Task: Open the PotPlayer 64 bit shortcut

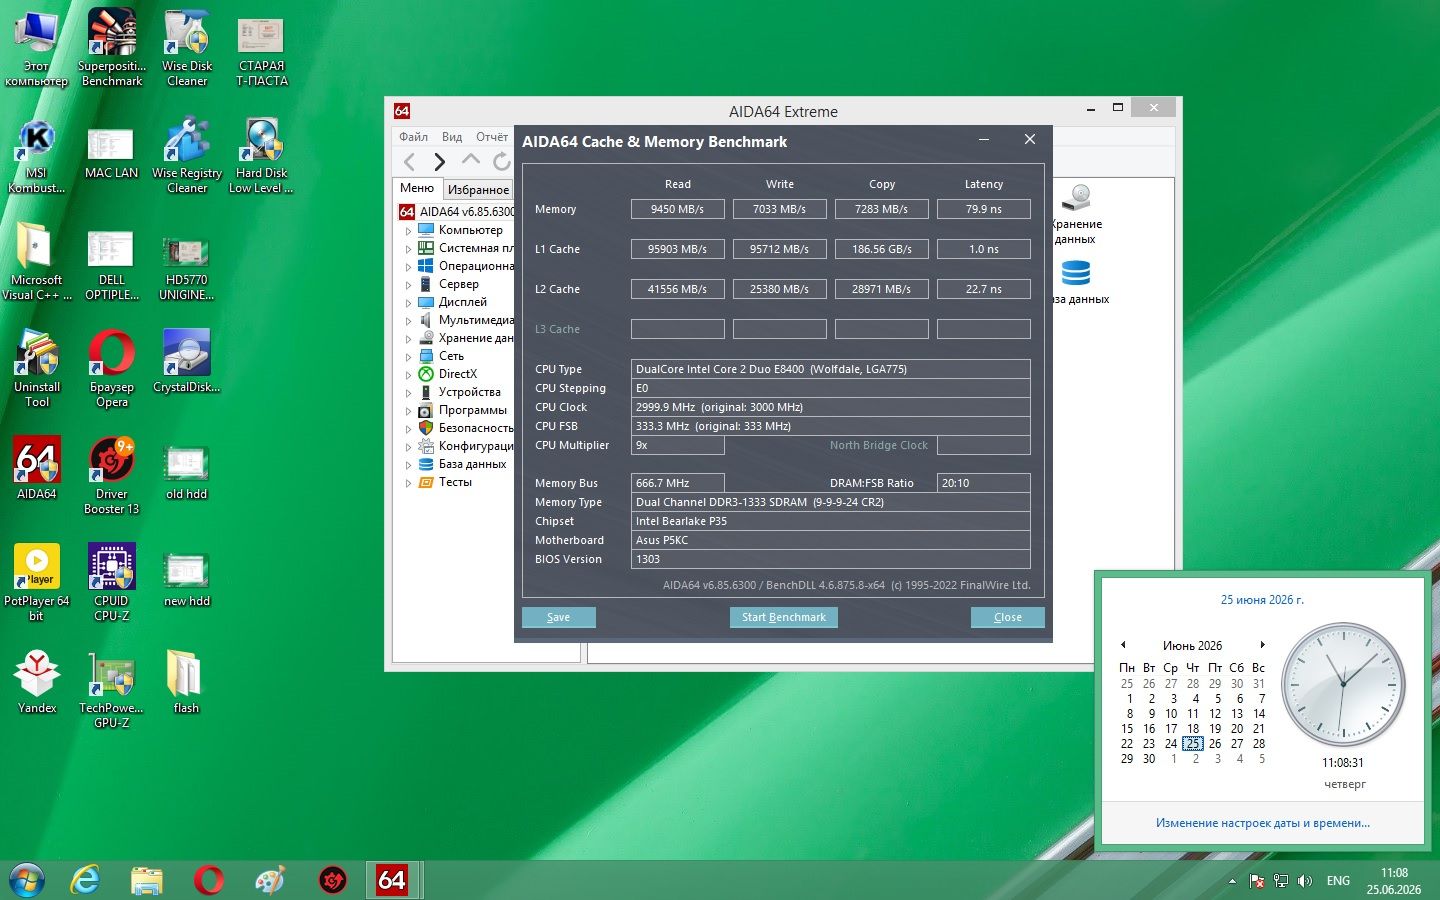Action: pos(36,583)
